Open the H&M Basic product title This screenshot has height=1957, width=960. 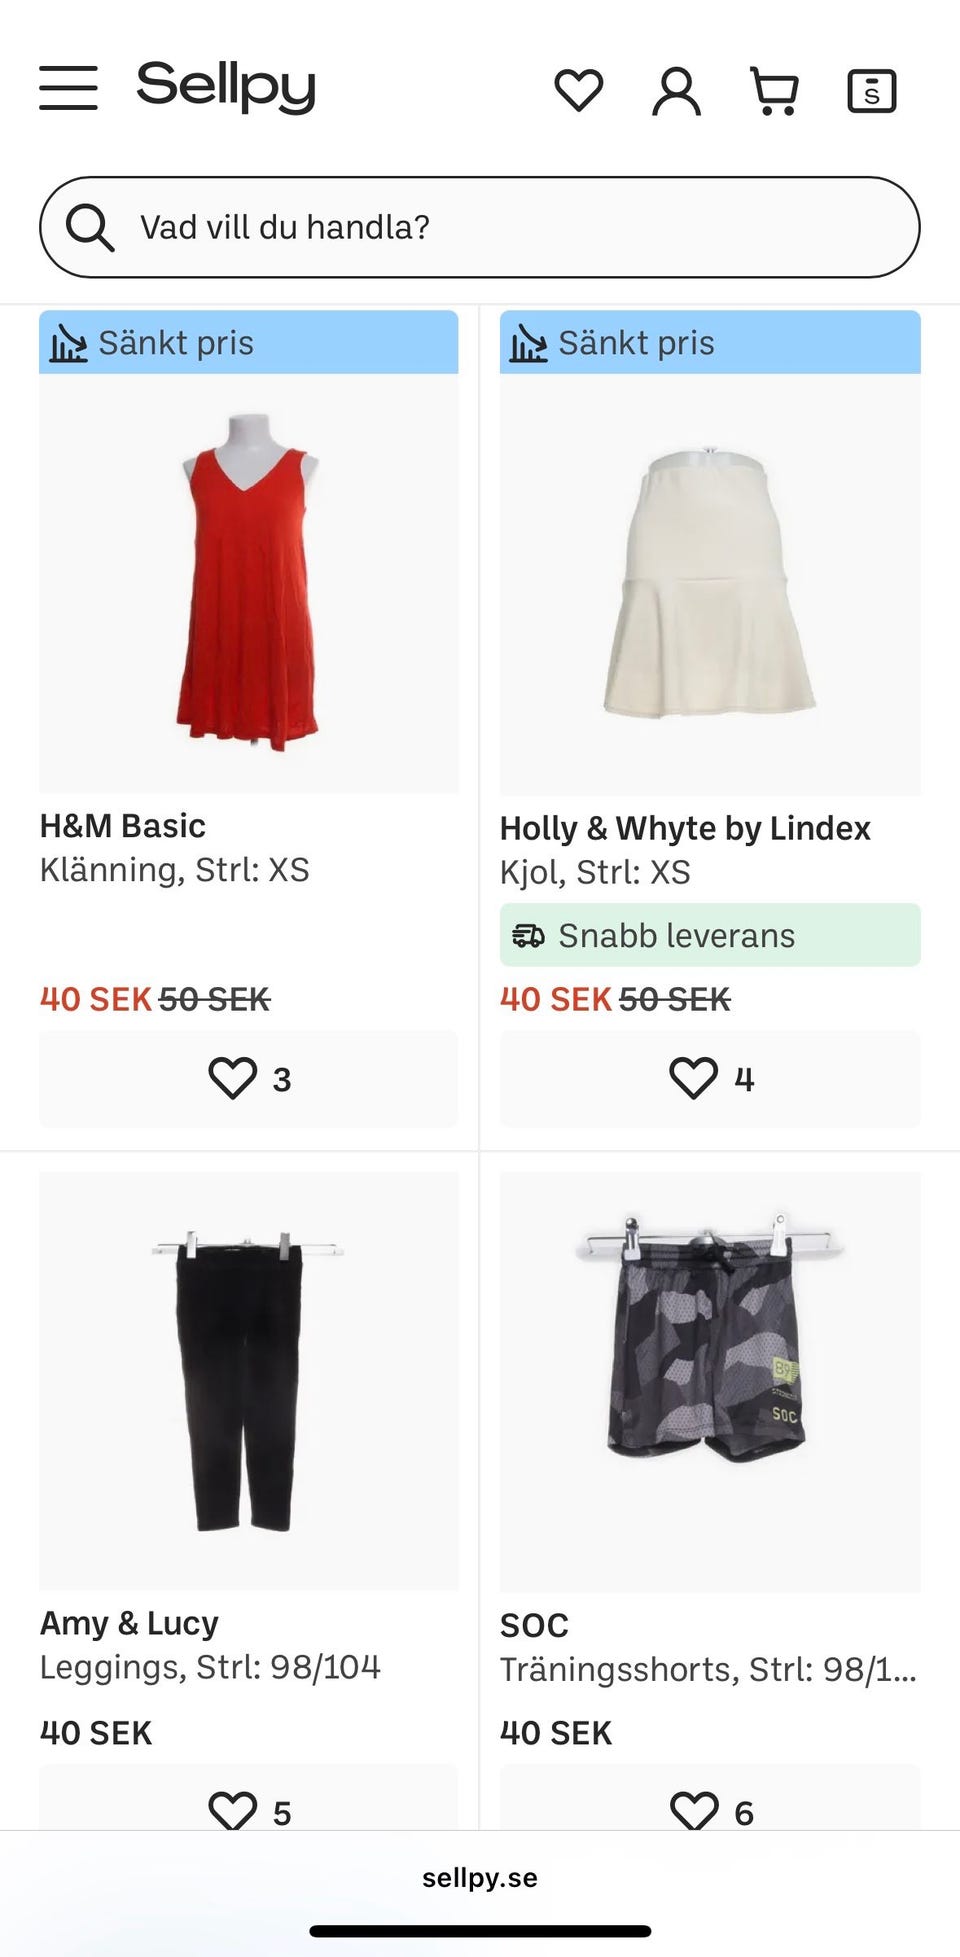pos(123,826)
